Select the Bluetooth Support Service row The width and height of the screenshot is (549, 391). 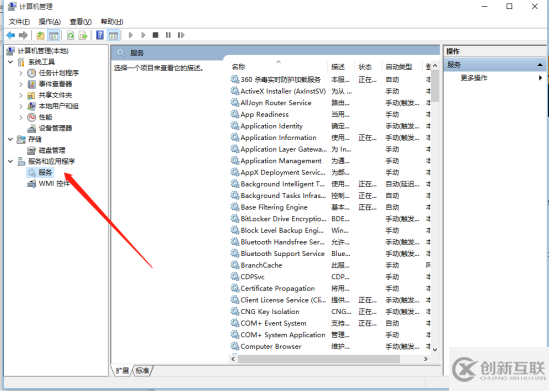tap(330, 253)
